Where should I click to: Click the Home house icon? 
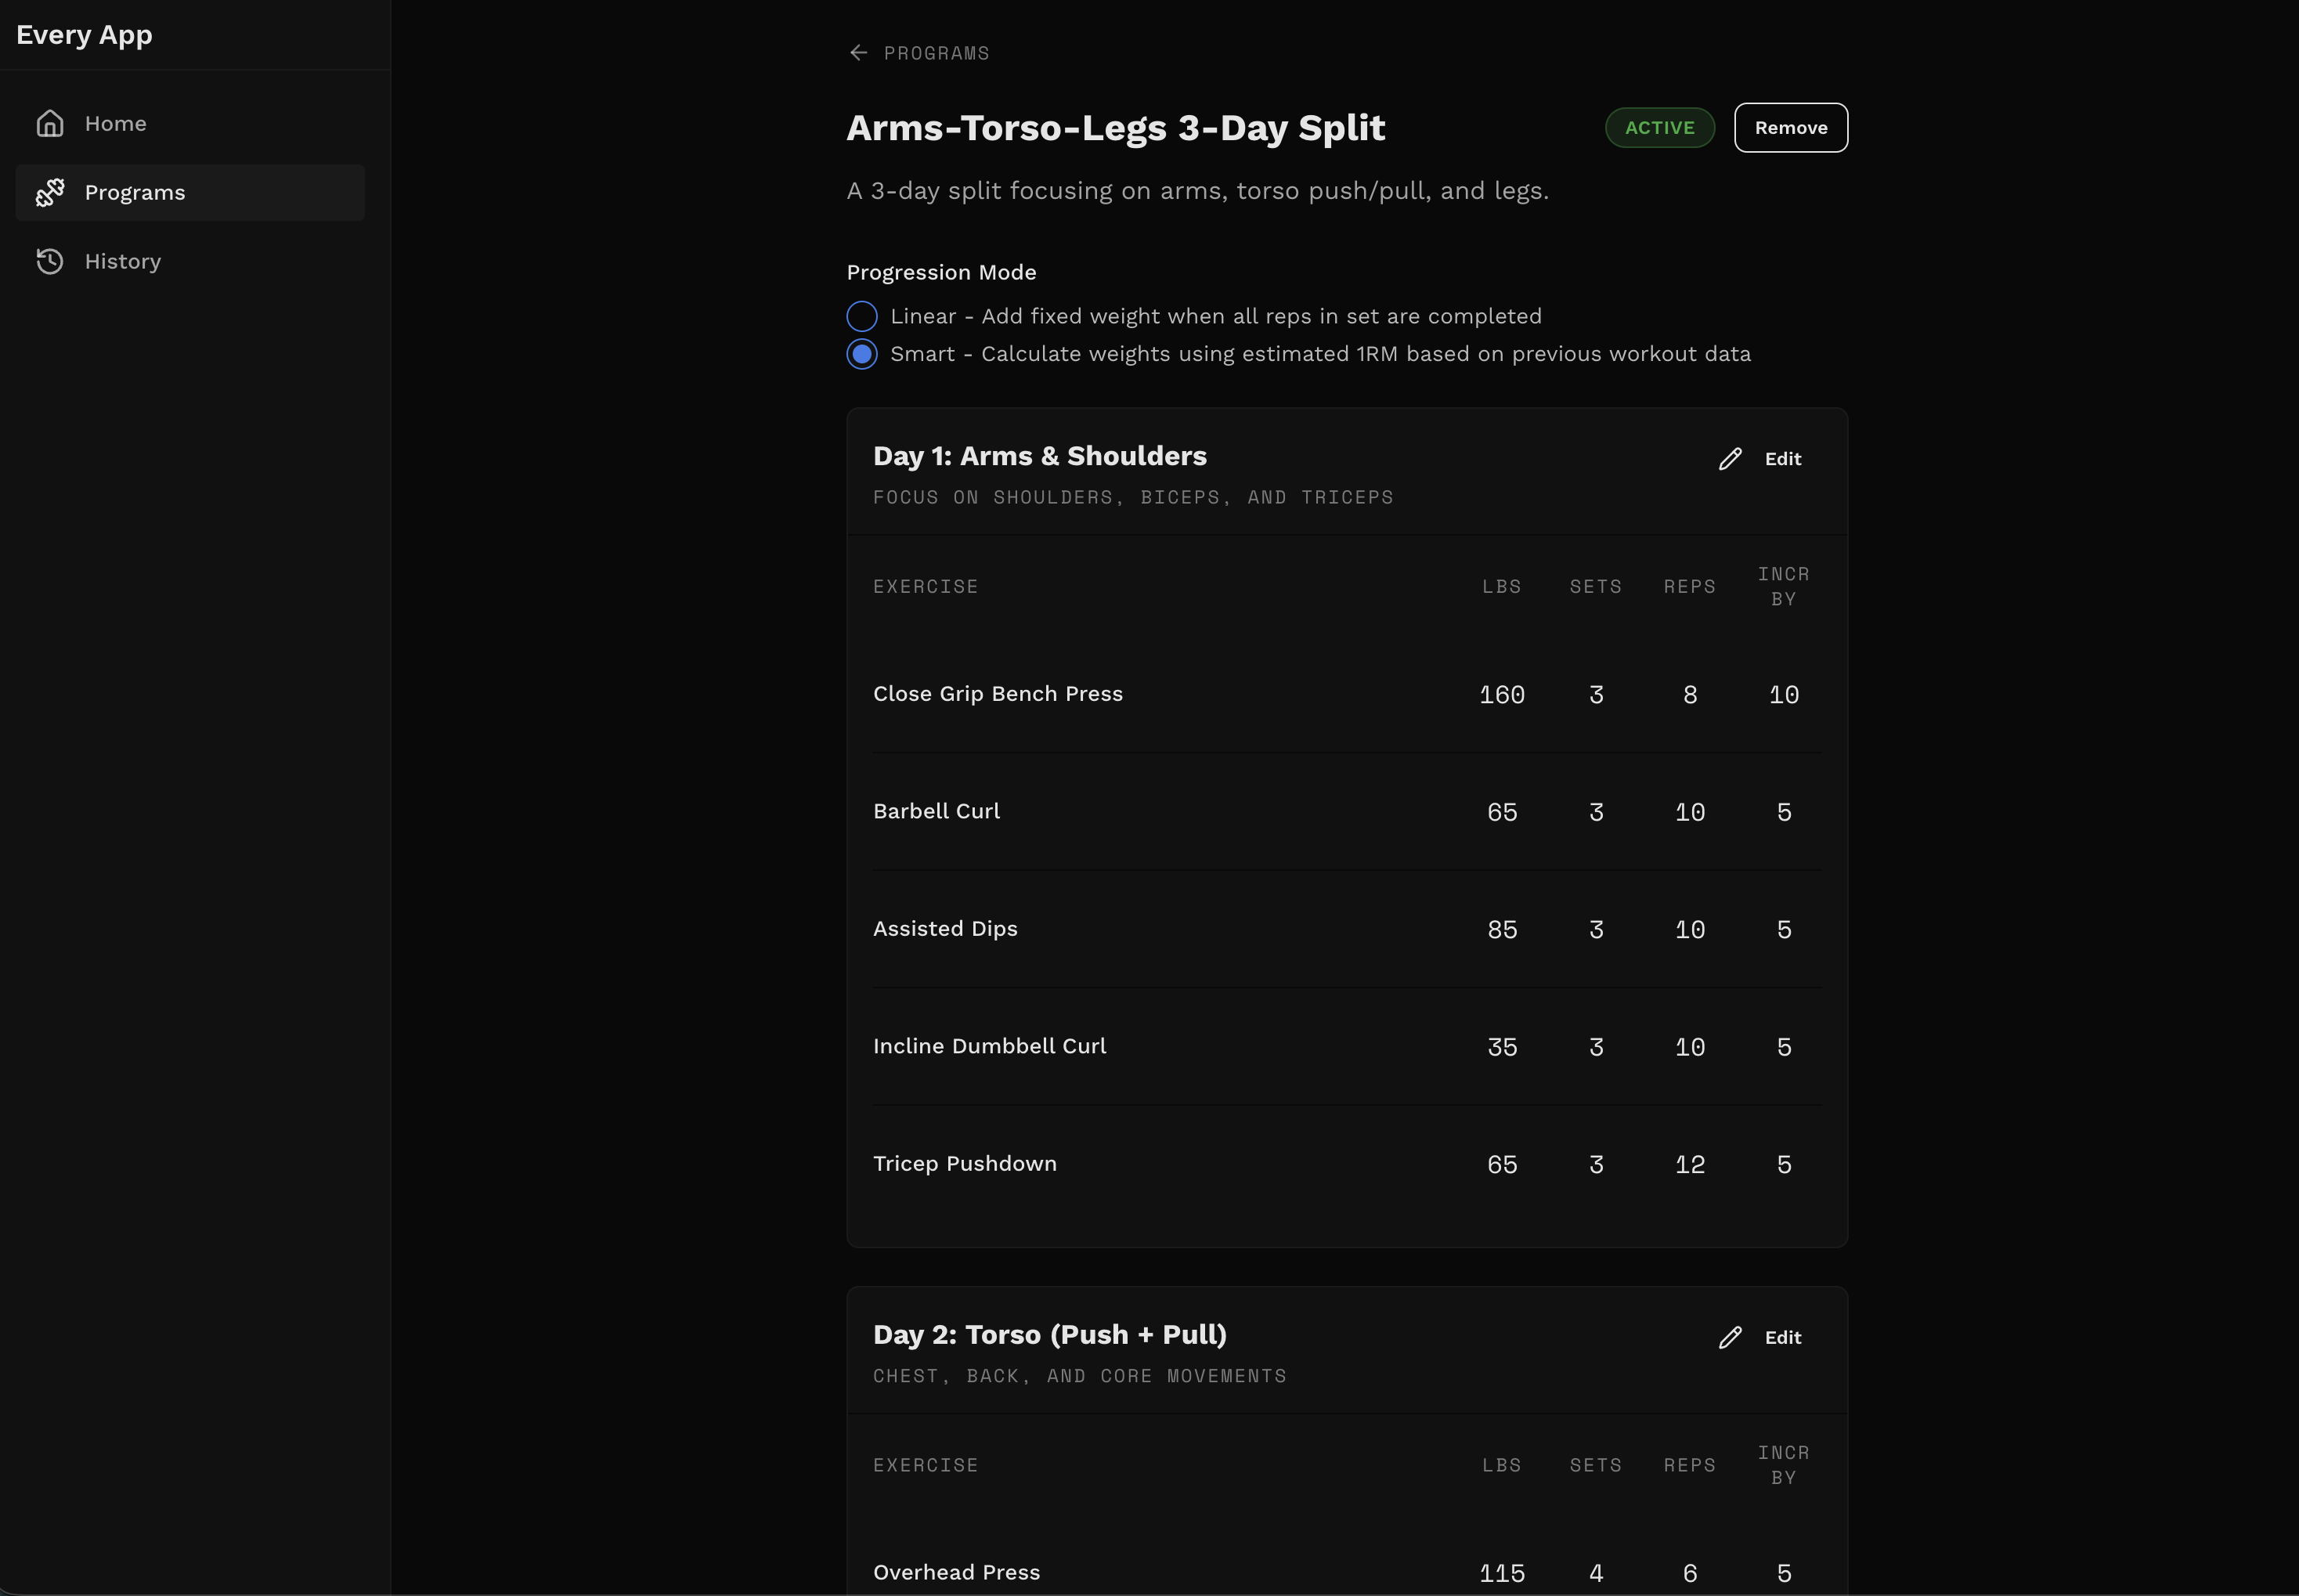pyautogui.click(x=50, y=123)
